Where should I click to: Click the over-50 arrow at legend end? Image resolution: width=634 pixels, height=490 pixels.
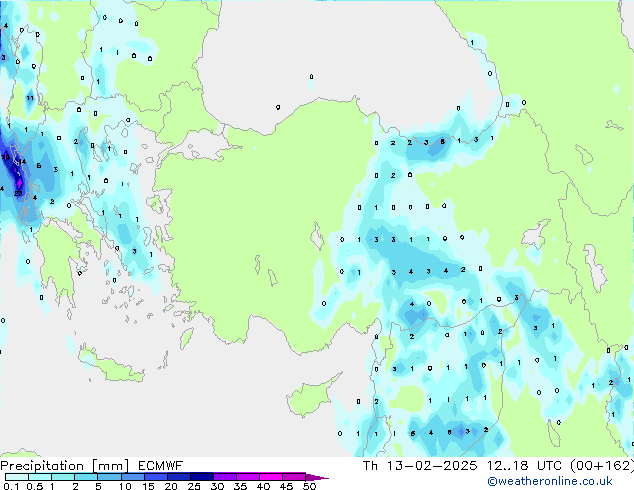[317, 478]
